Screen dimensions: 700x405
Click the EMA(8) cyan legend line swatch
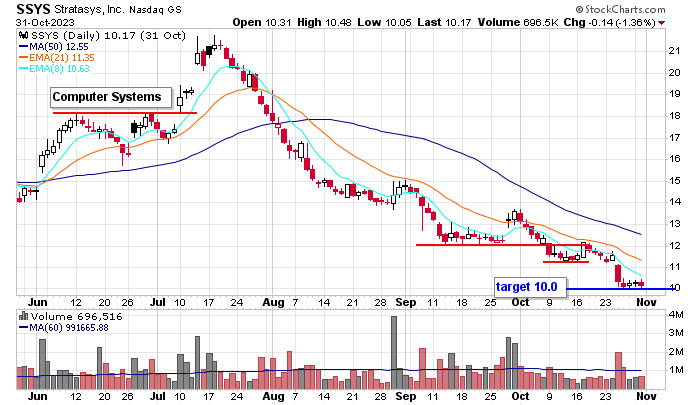(23, 69)
